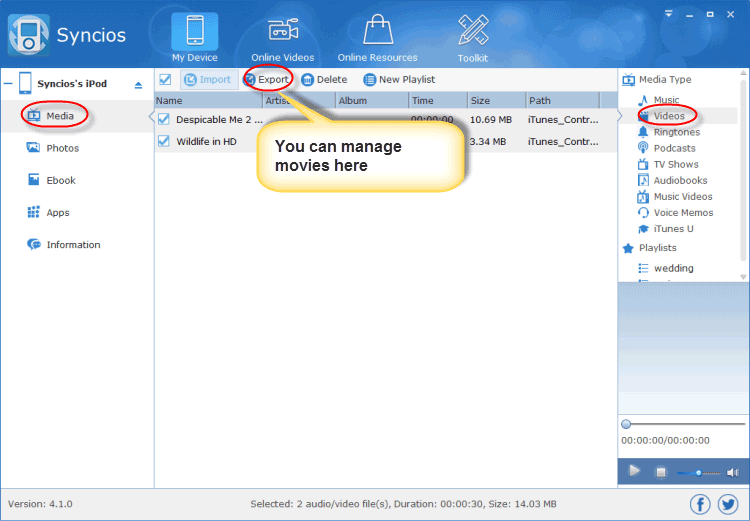Open Online Resources tab
This screenshot has width=750, height=521.
(x=377, y=38)
